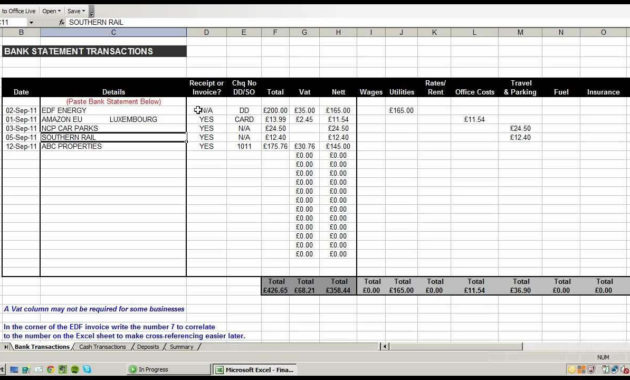The width and height of the screenshot is (630, 380).
Task: Switch to the Summary sheet tab
Action: tap(181, 347)
